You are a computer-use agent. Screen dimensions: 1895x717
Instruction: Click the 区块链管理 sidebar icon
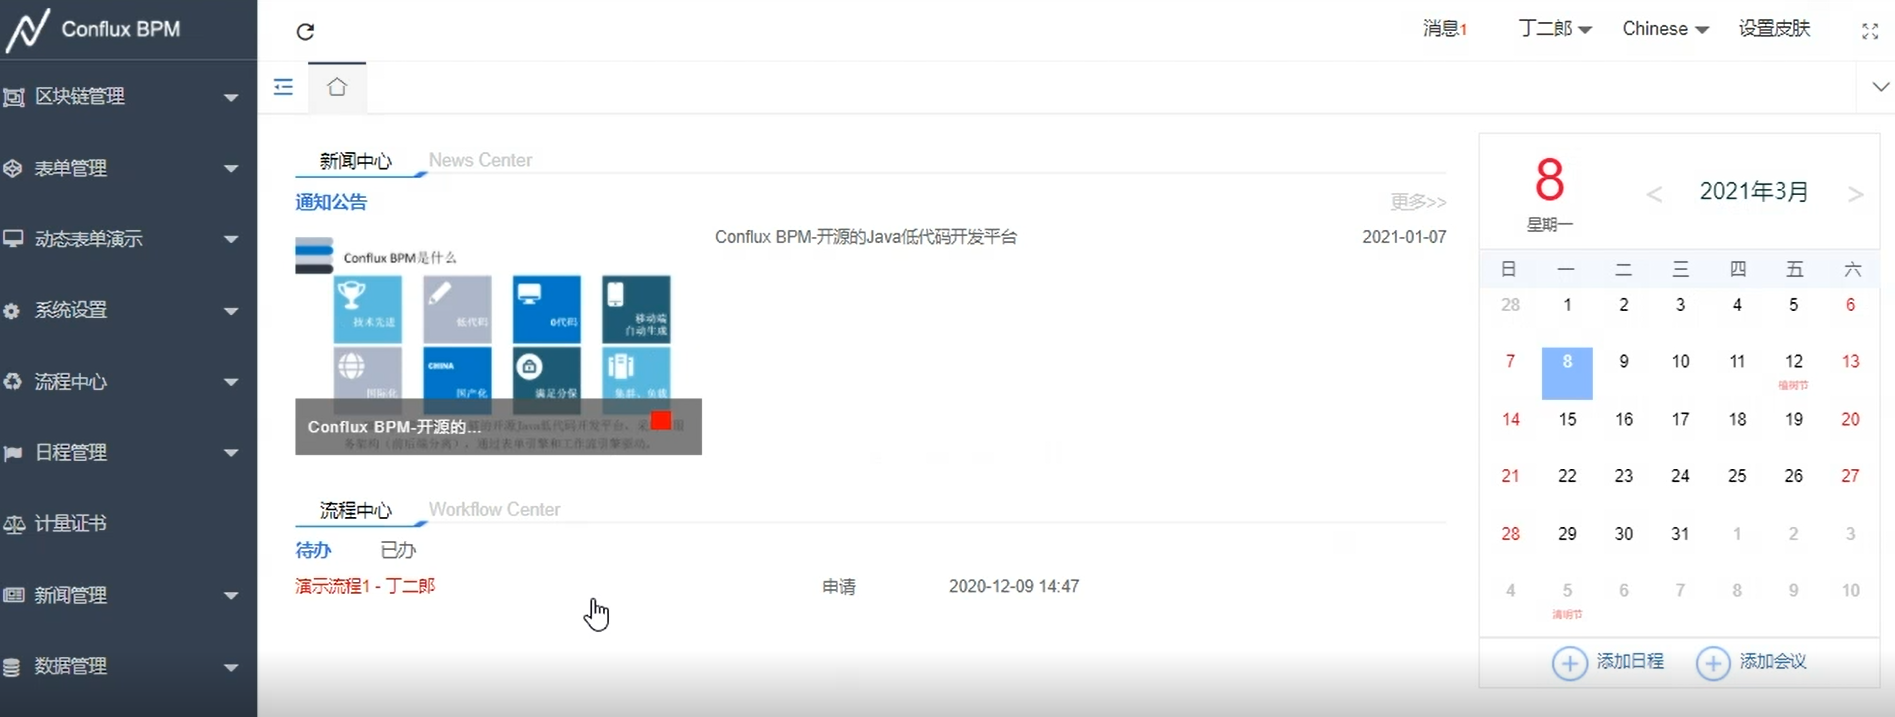[13, 97]
